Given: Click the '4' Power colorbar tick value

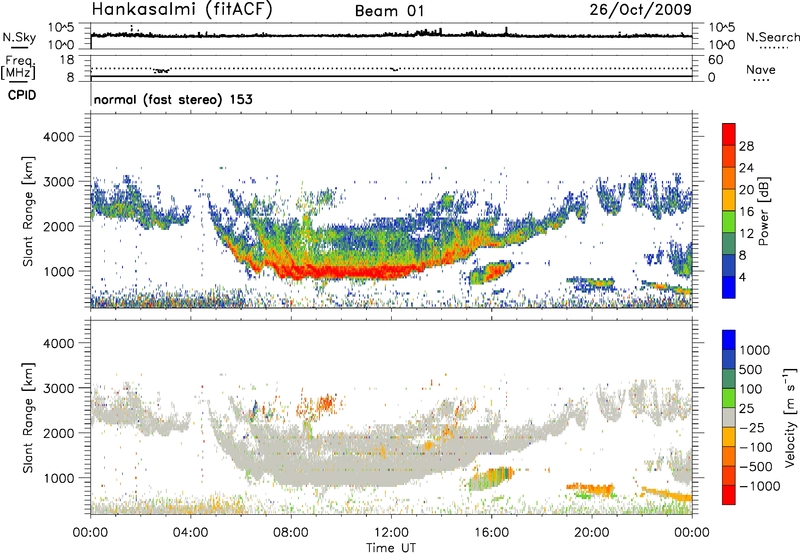Looking at the screenshot, I should point(743,277).
